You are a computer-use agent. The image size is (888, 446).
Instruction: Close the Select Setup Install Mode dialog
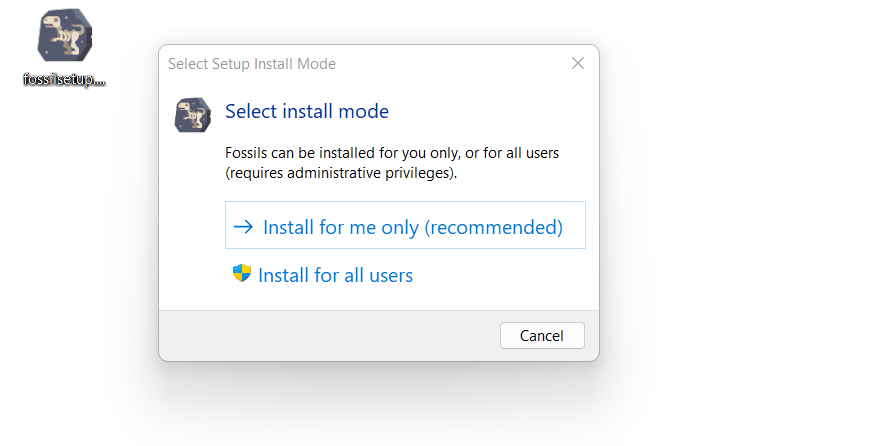pos(577,63)
